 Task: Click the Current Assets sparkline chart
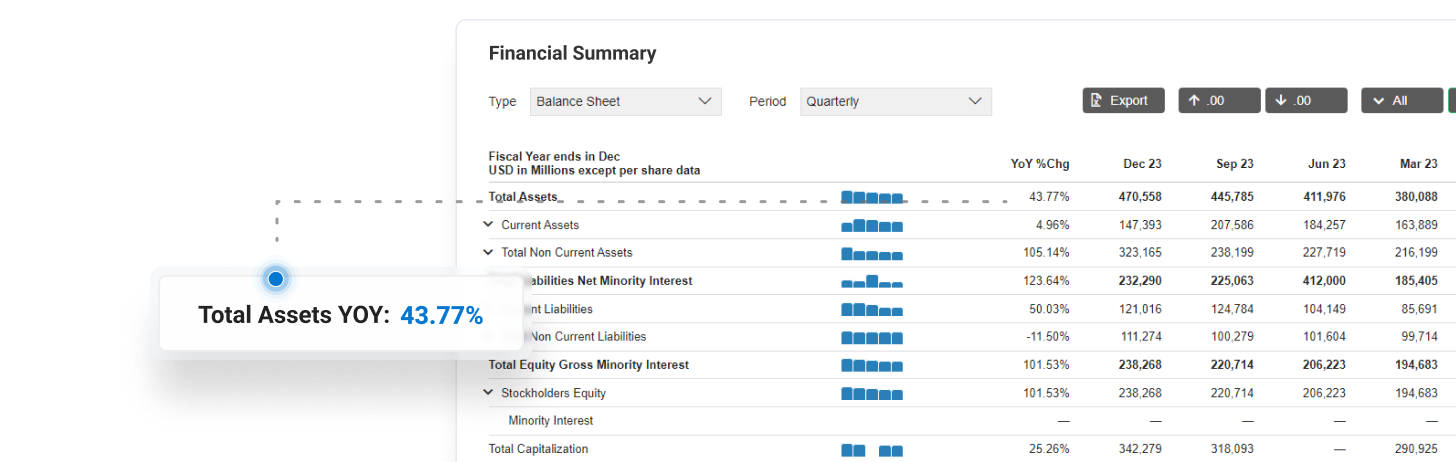872,225
